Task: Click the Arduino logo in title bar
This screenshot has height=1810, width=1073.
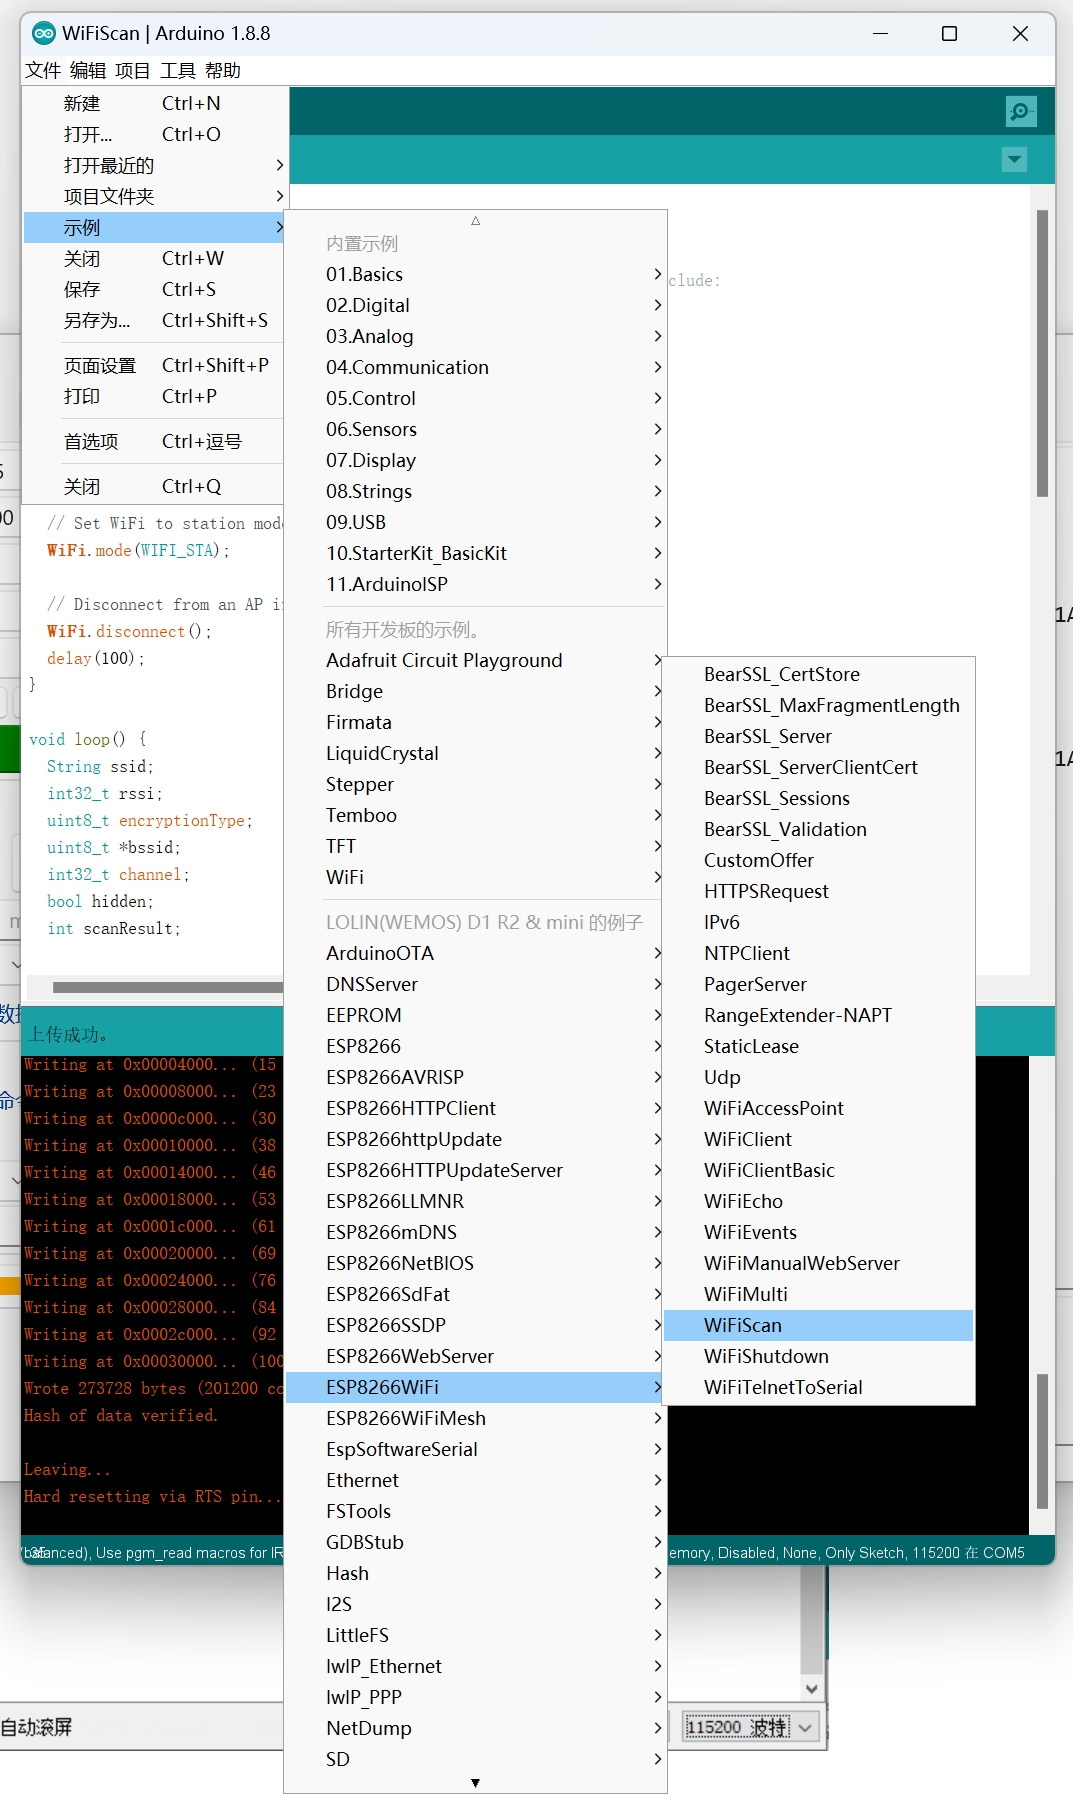Action: pyautogui.click(x=43, y=33)
